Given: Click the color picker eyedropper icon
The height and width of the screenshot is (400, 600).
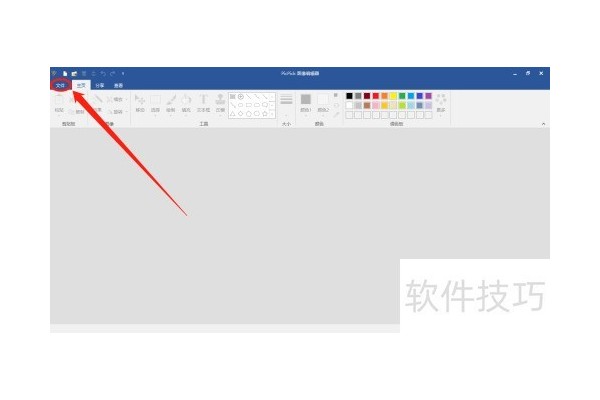Looking at the screenshot, I should tap(336, 115).
